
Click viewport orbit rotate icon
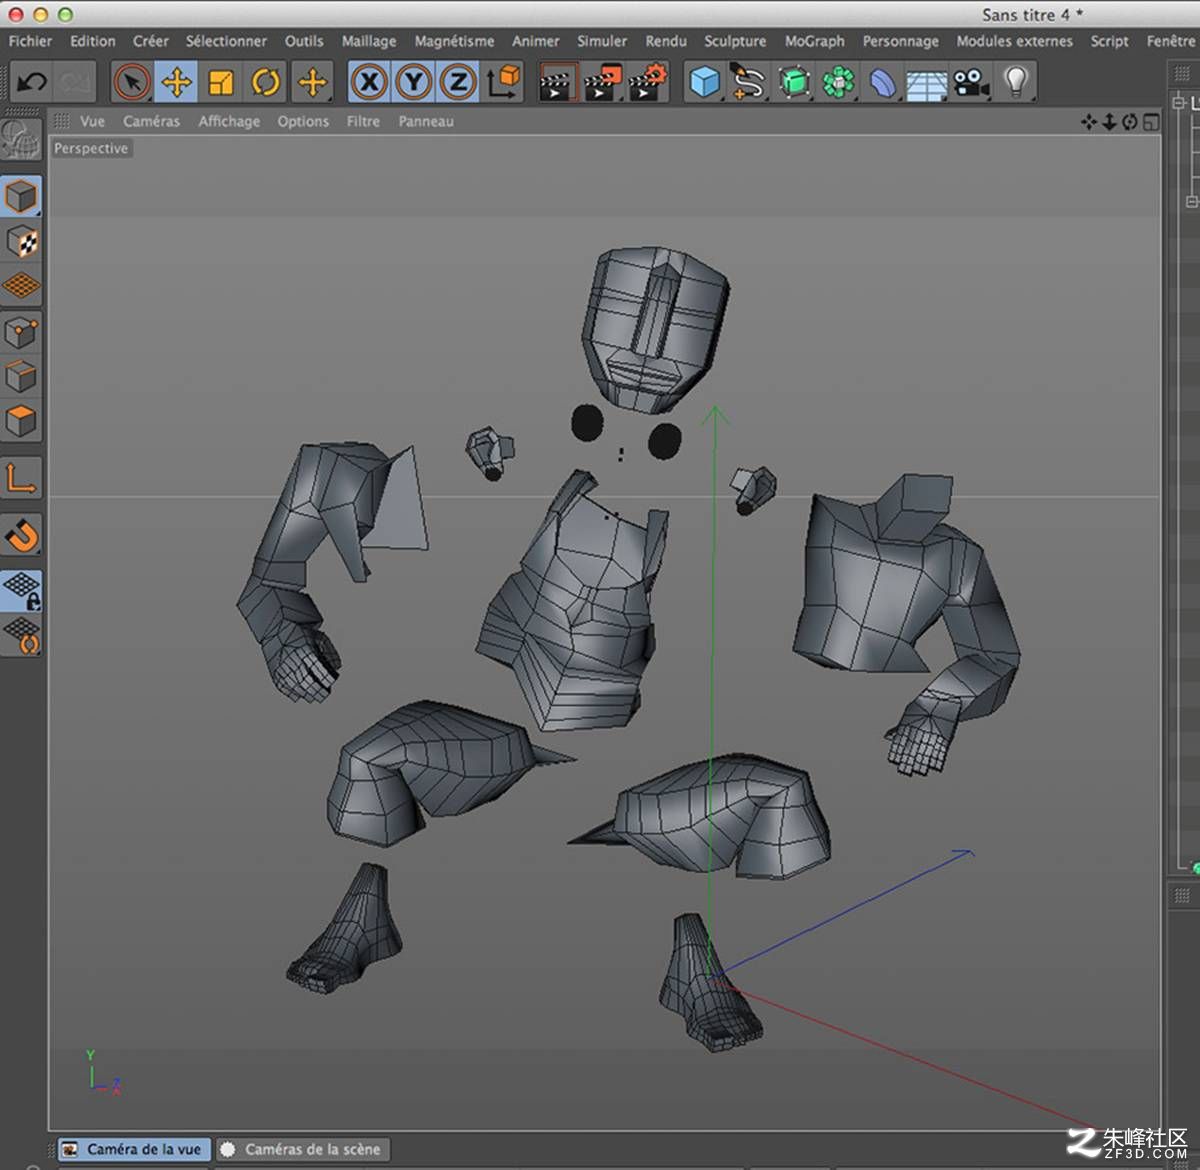coord(1130,122)
